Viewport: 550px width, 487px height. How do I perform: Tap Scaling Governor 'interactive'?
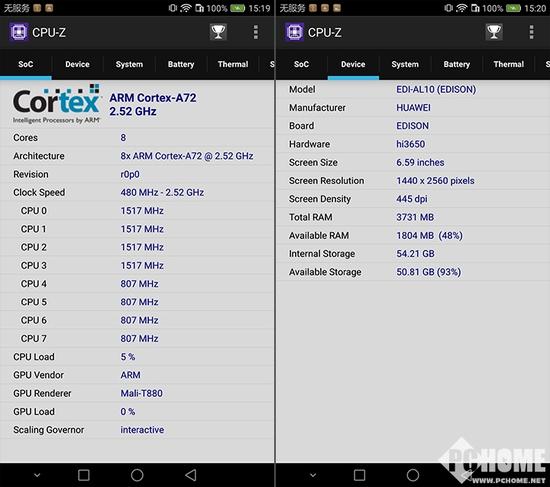[142, 430]
